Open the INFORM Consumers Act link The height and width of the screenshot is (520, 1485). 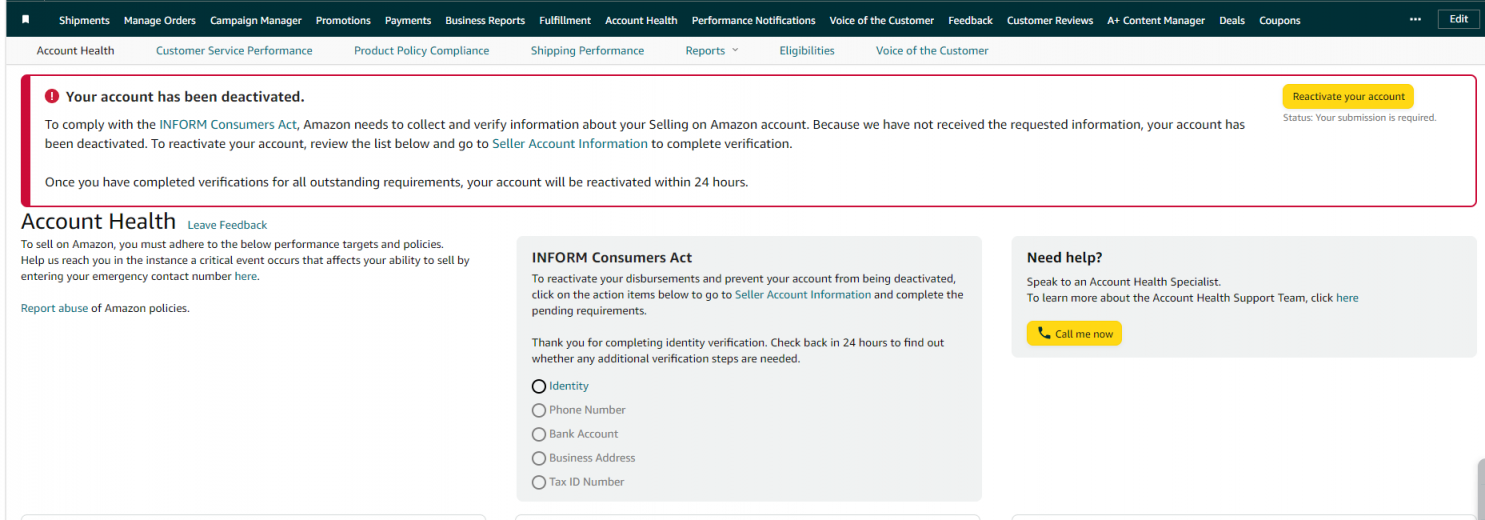coord(228,125)
